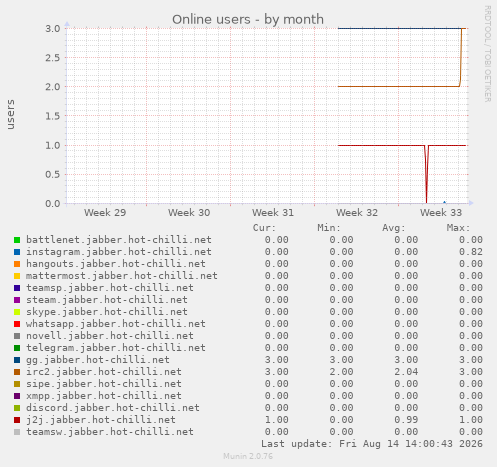
Task: Click the Week 32 axis label
Action: pyautogui.click(x=357, y=213)
